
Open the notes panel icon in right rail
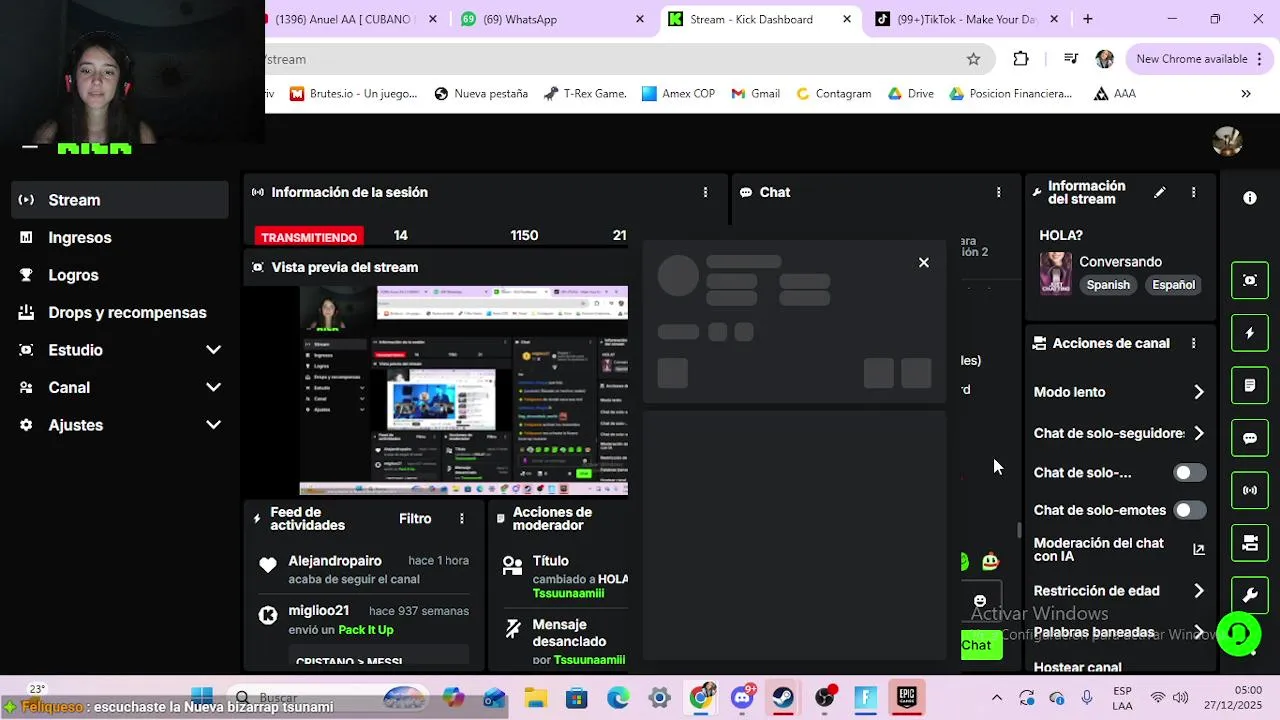(1250, 385)
